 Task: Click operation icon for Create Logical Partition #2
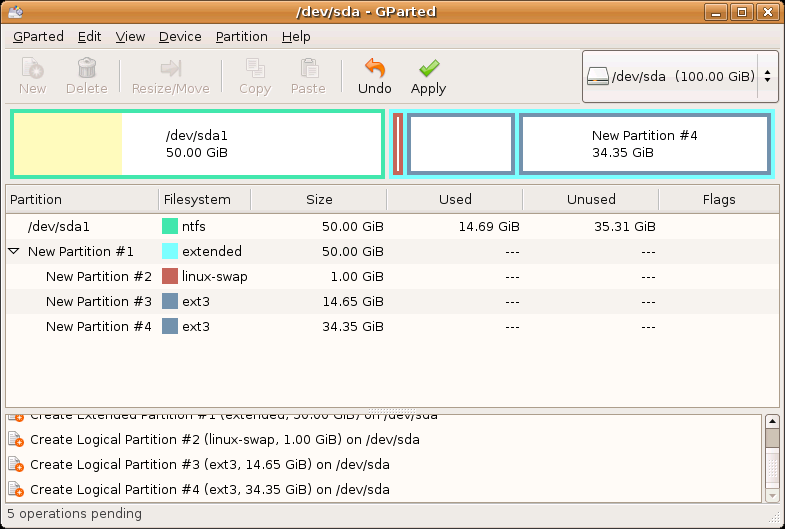[x=16, y=439]
